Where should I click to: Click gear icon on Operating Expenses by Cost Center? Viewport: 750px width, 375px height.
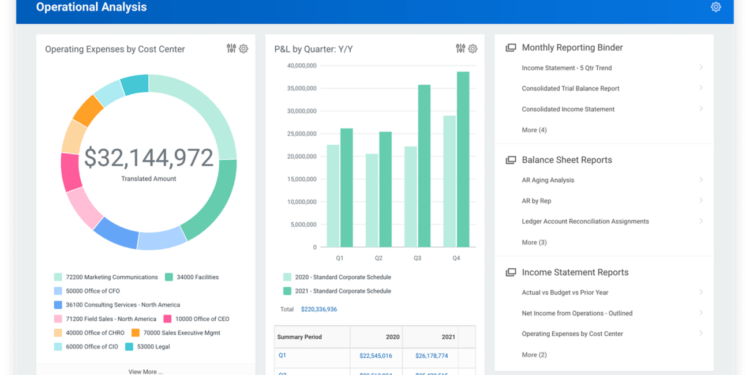coord(243,48)
